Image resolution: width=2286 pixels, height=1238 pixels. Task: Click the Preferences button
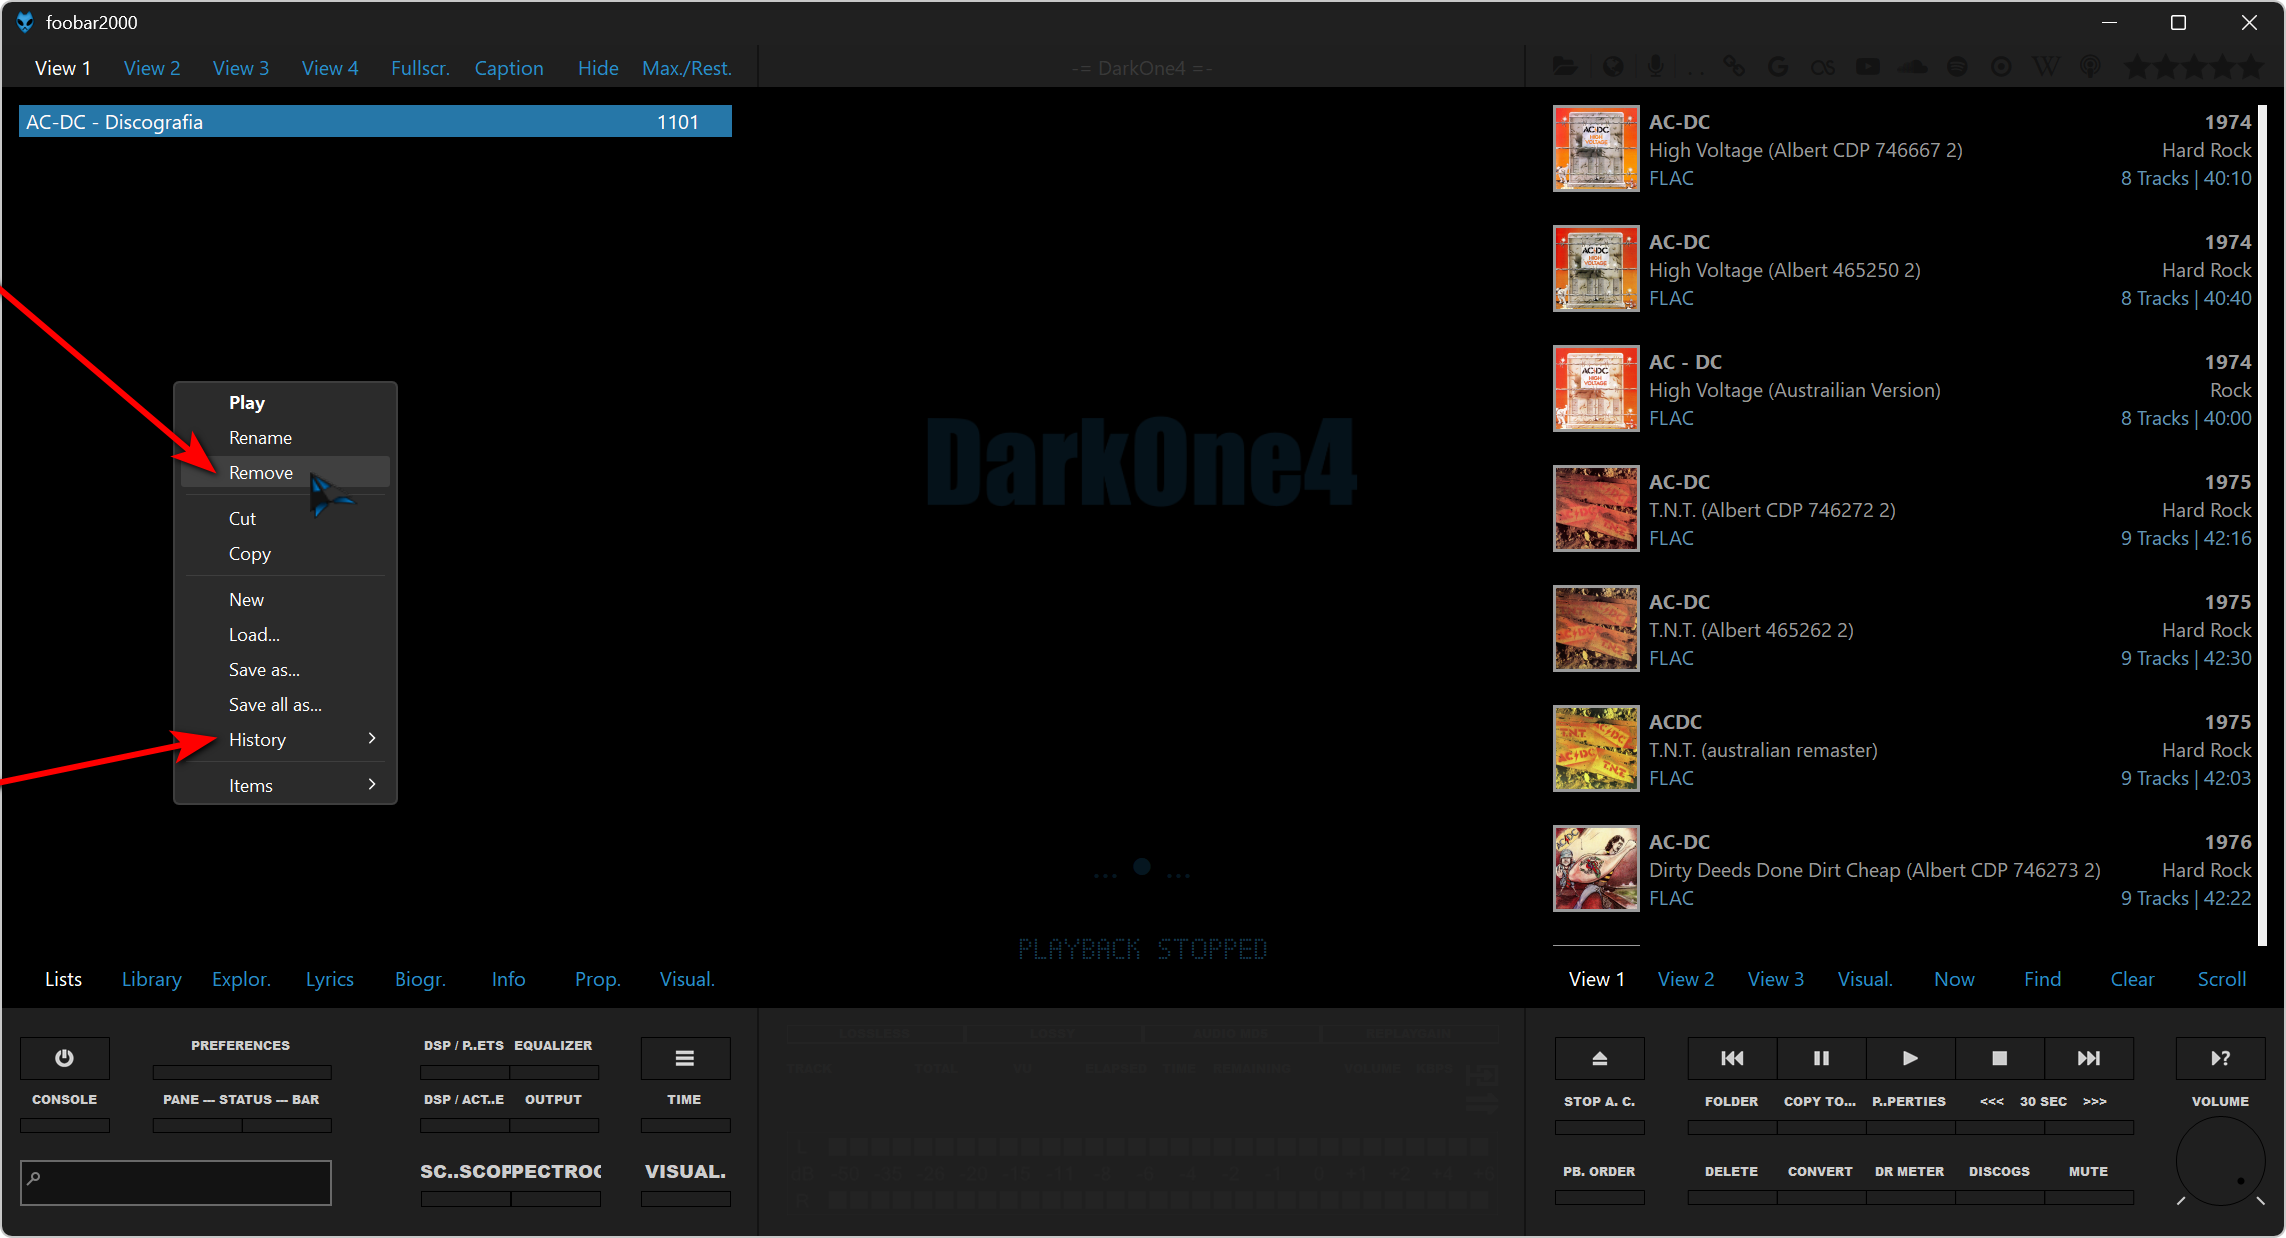(240, 1045)
